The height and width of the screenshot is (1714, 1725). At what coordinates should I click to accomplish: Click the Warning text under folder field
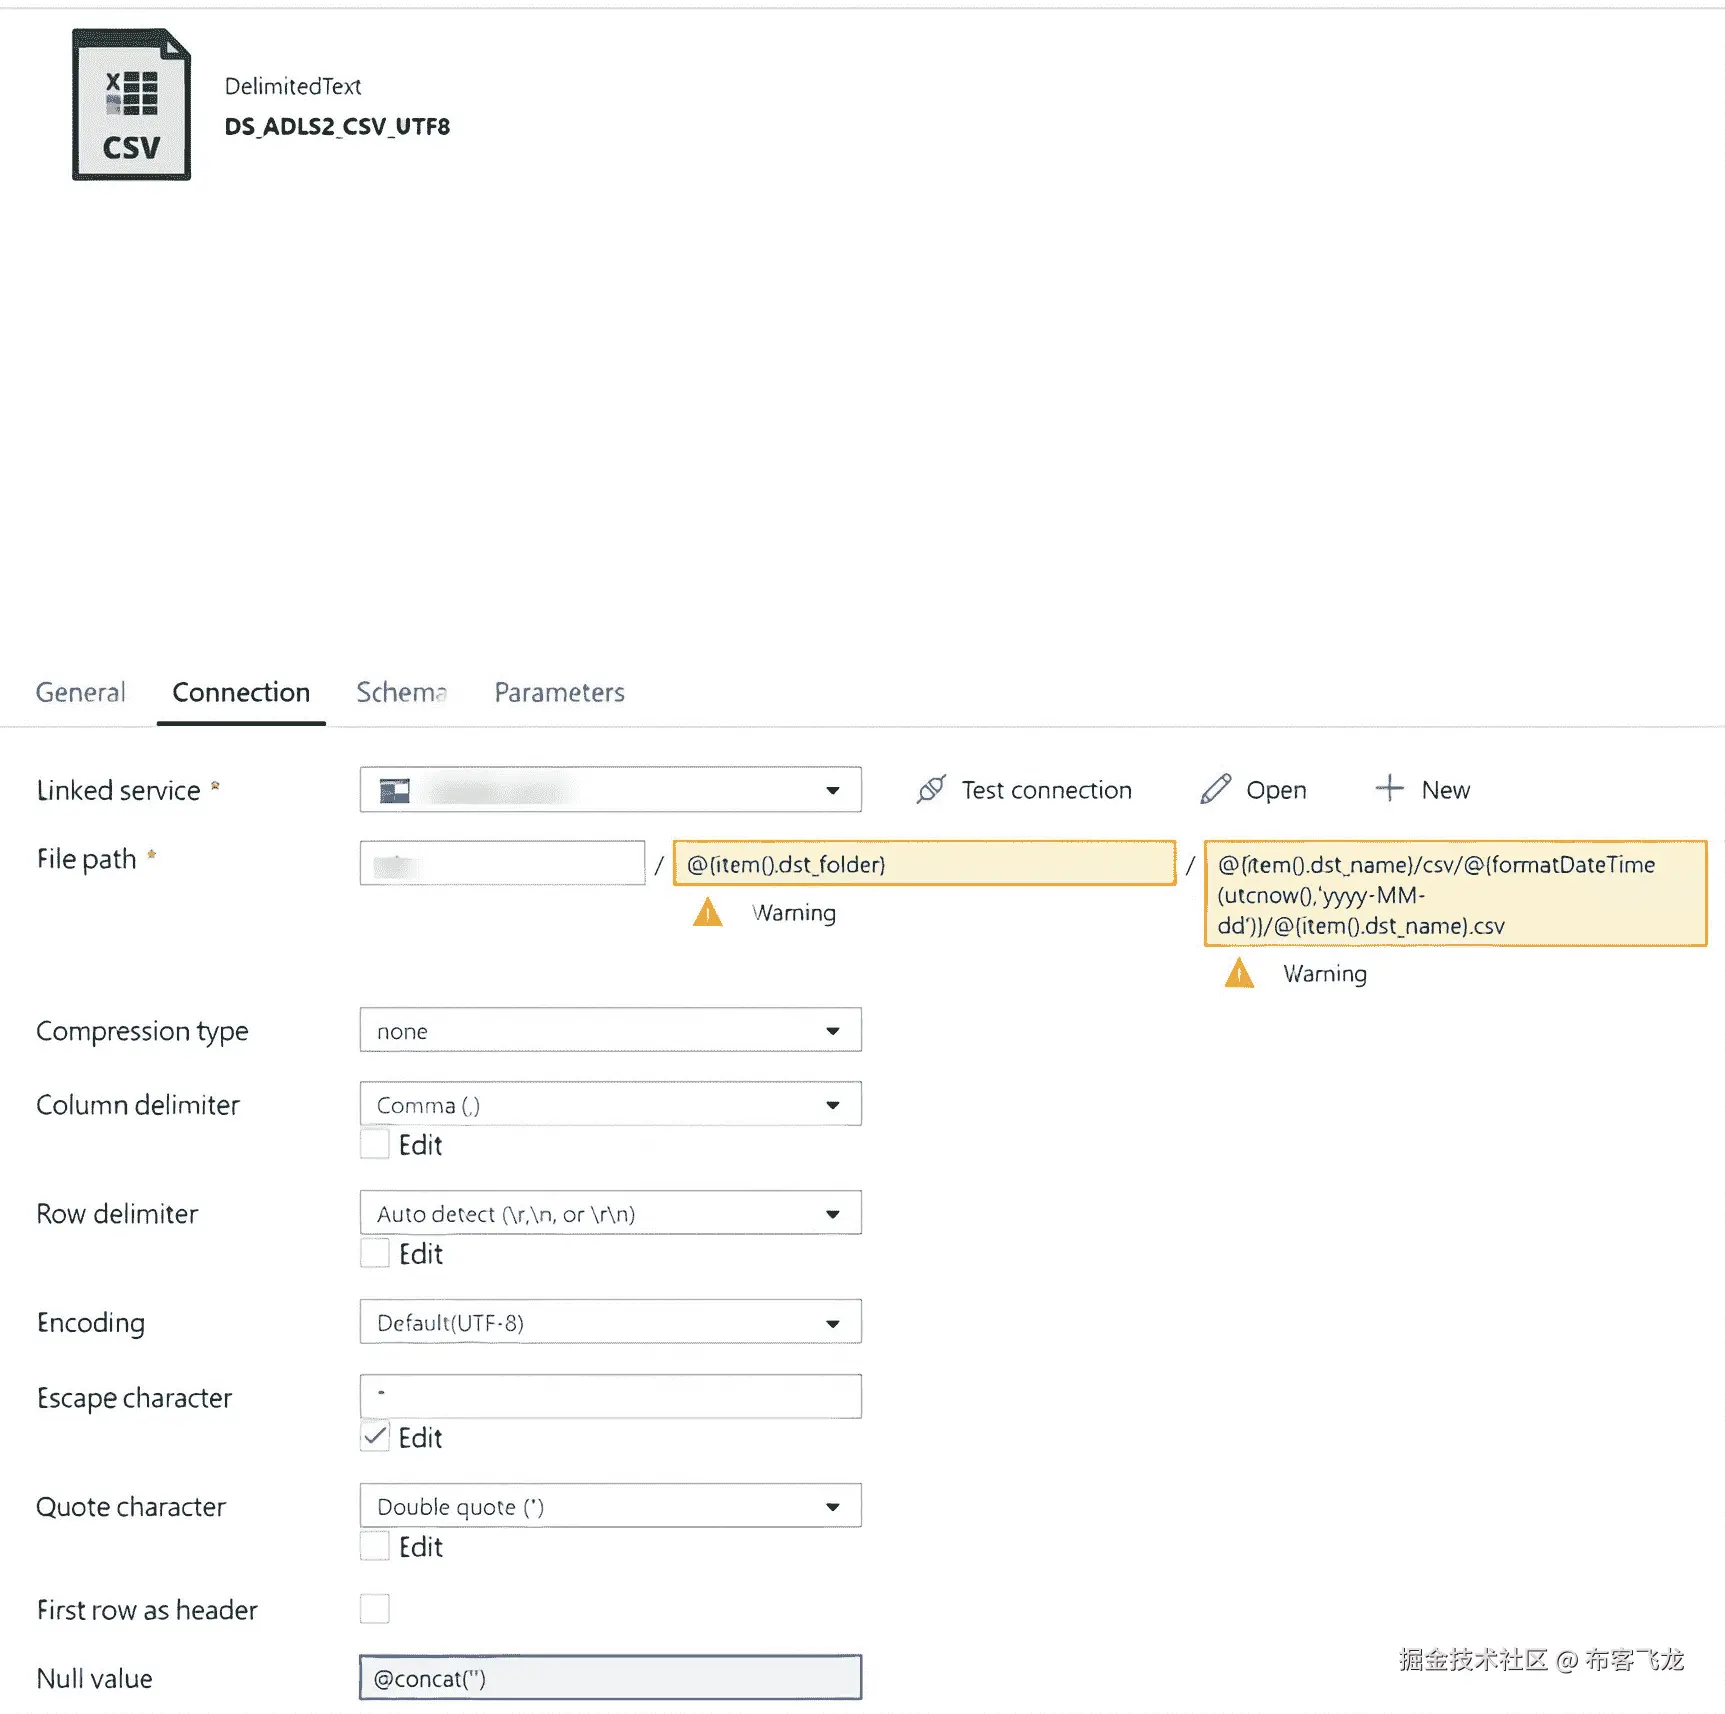(x=794, y=912)
